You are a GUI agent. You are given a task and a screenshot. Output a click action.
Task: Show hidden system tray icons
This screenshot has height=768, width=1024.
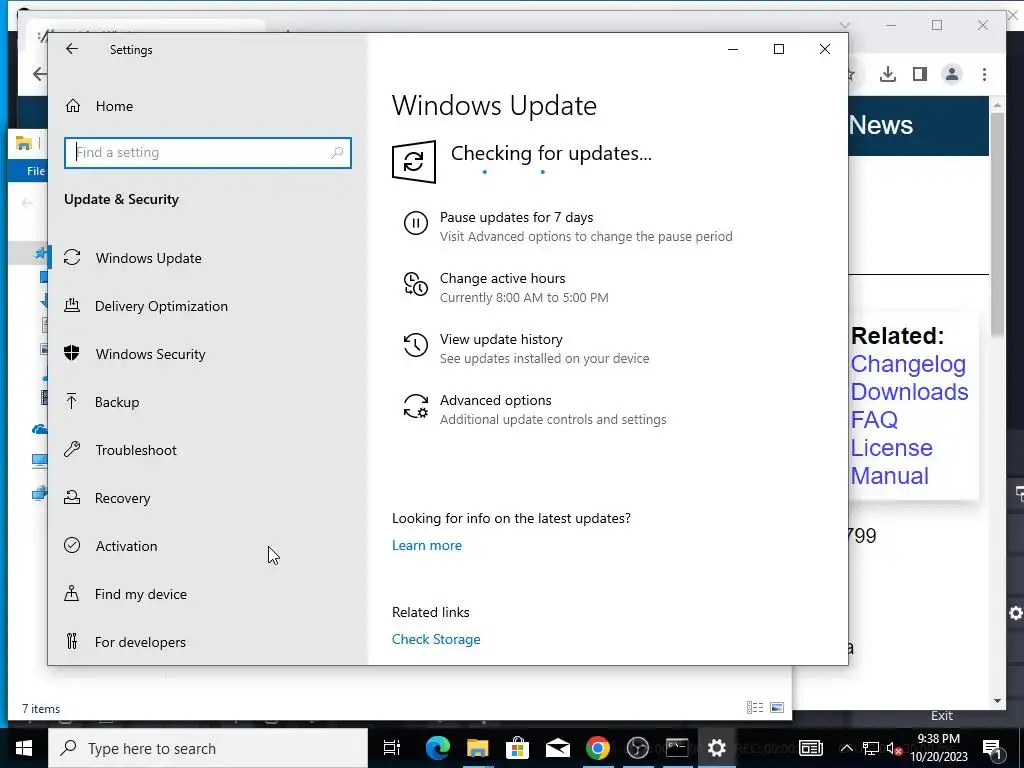point(846,748)
